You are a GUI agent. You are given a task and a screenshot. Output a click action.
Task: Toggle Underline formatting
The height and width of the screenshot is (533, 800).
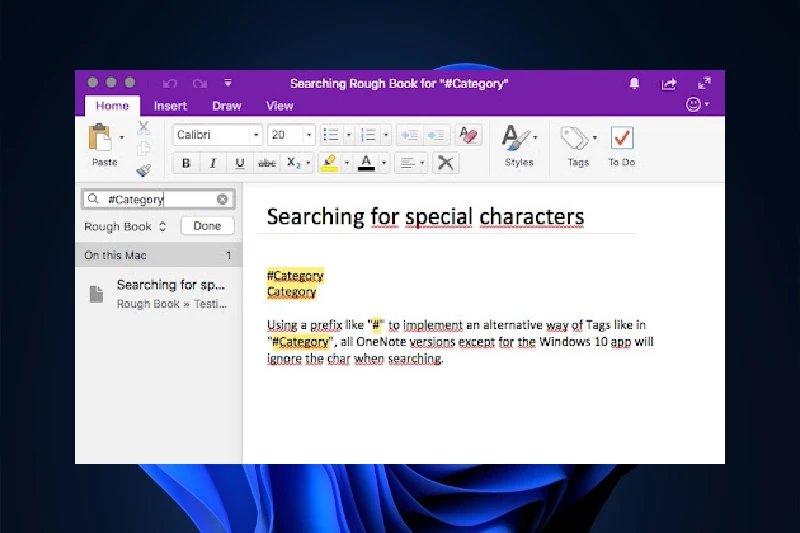coord(240,163)
